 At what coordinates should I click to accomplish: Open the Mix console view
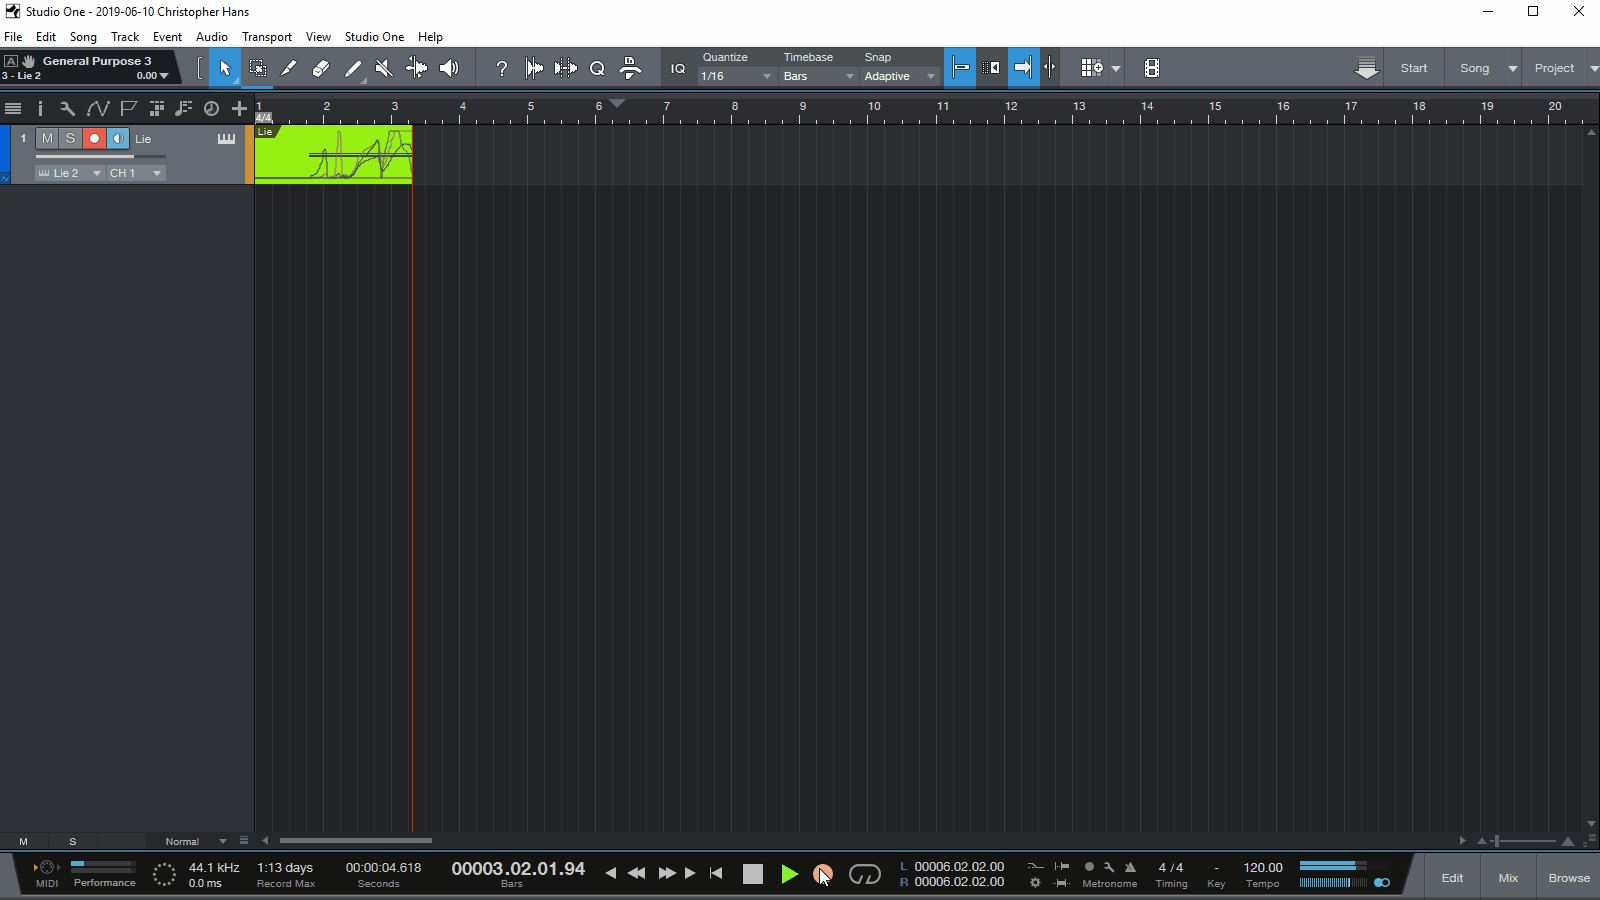(x=1508, y=878)
